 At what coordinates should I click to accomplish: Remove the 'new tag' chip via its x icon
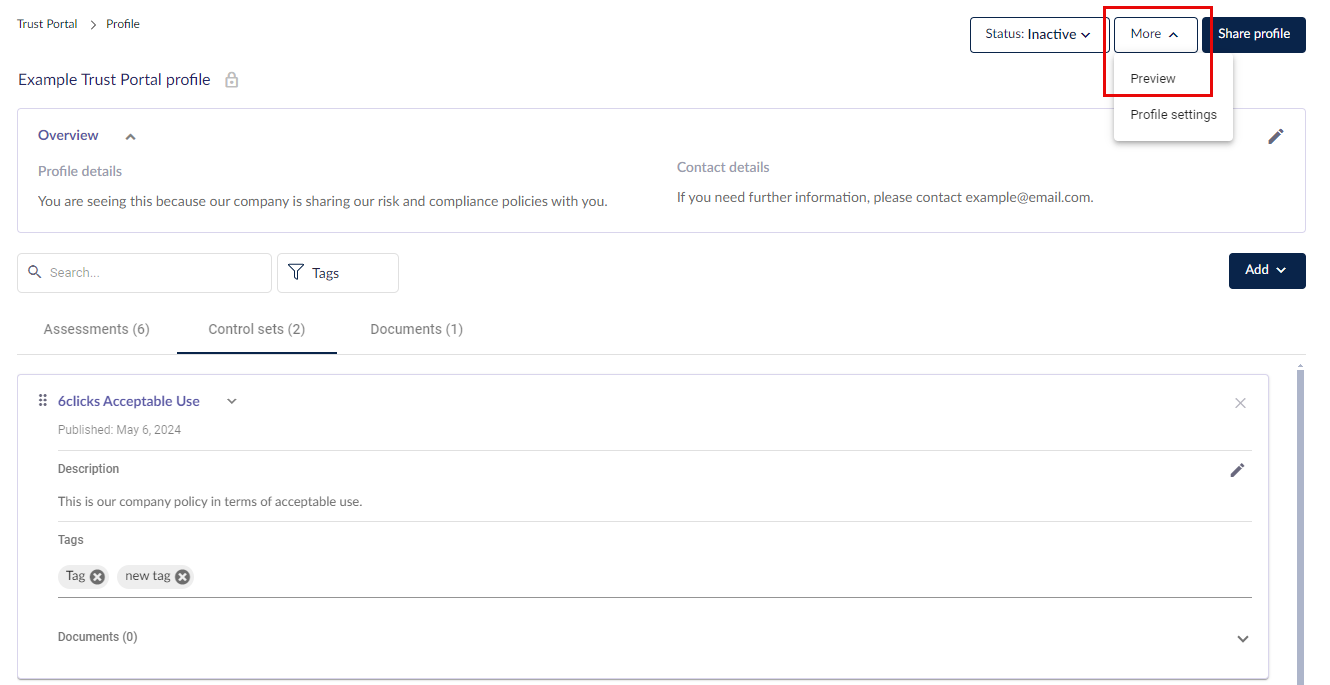182,576
